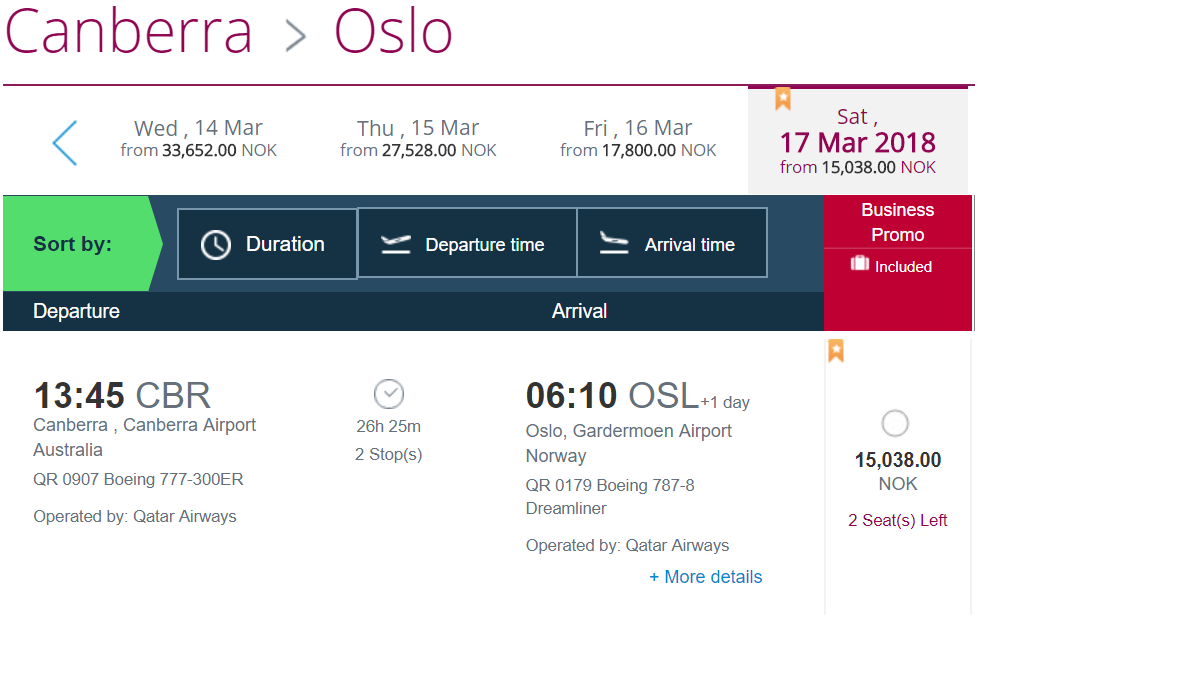
Task: Click the baggage icon next to Included
Action: [860, 264]
